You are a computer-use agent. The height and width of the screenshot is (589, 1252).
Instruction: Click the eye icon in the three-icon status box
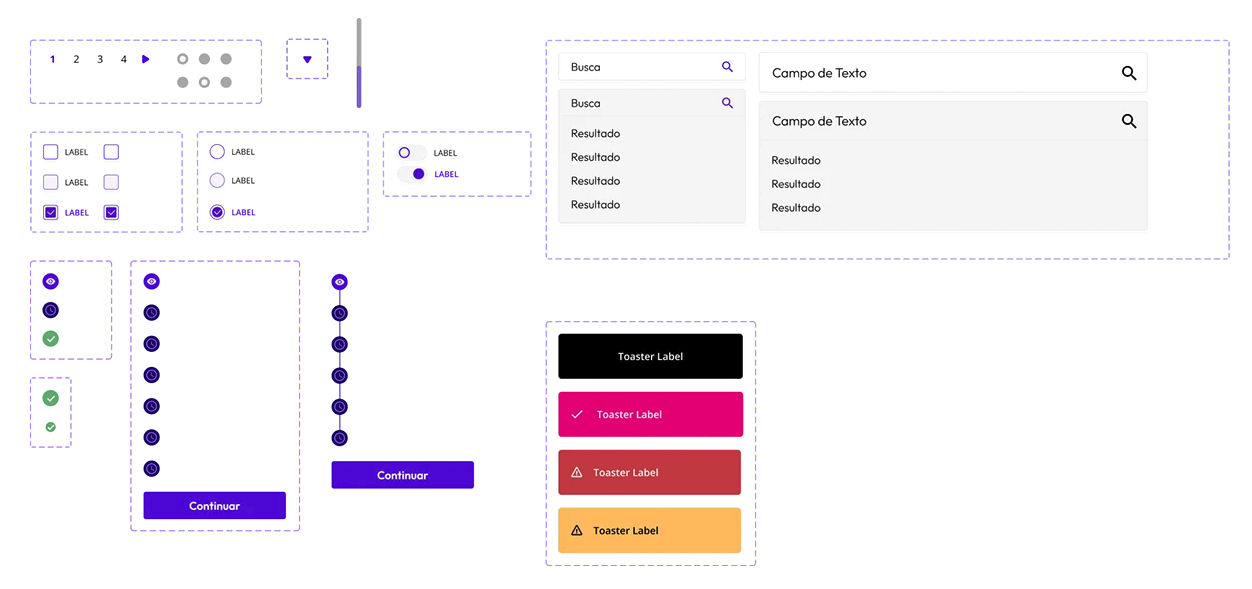[51, 282]
